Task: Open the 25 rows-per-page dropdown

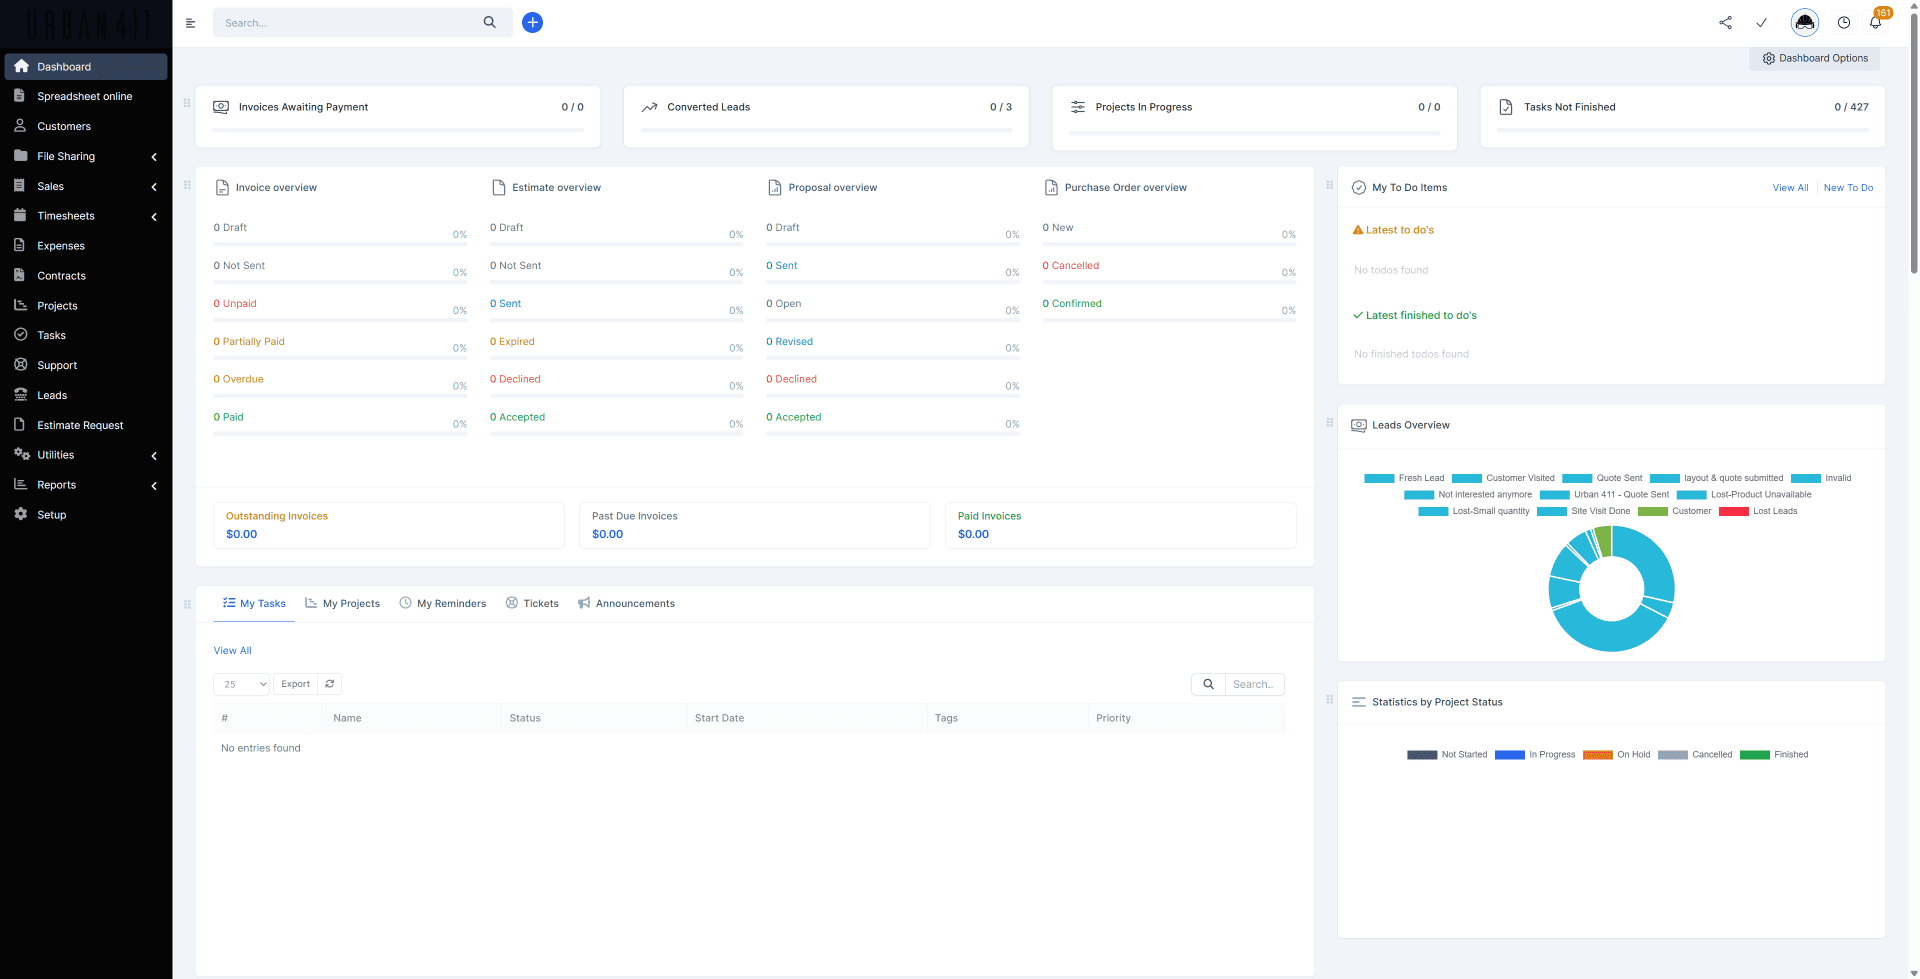Action: click(242, 684)
